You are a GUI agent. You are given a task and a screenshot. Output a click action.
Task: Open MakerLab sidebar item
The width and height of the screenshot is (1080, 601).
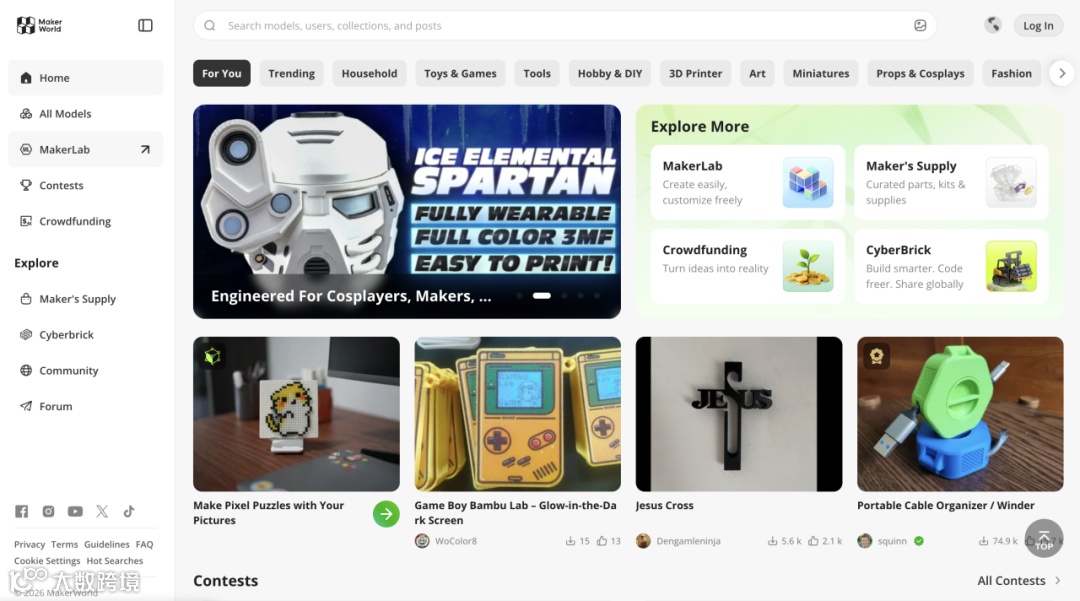point(85,149)
